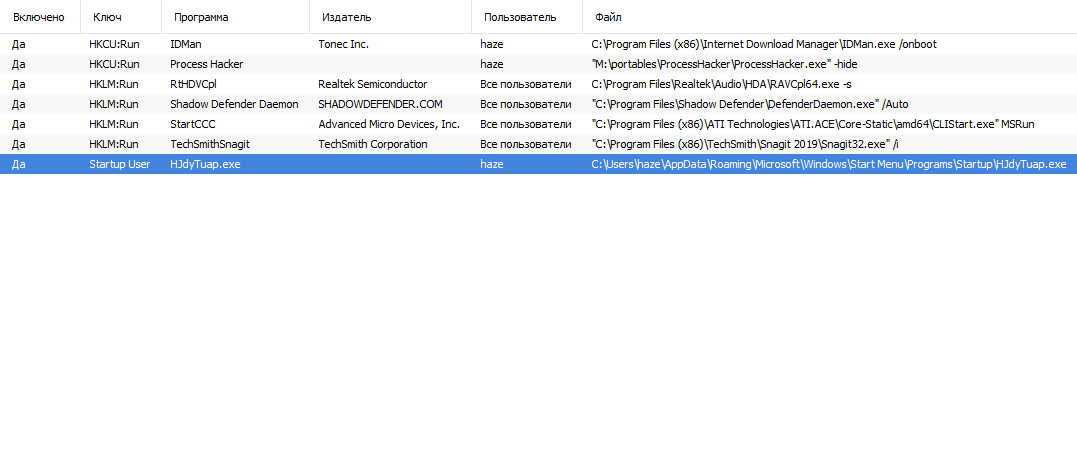Click Все пользователи in Shadow Defender row

[x=525, y=104]
